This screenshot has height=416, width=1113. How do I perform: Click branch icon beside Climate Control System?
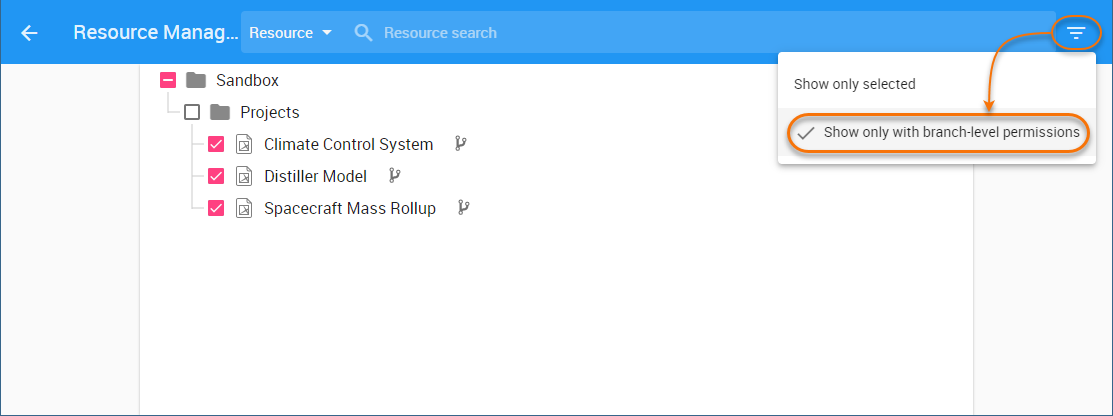tap(460, 144)
